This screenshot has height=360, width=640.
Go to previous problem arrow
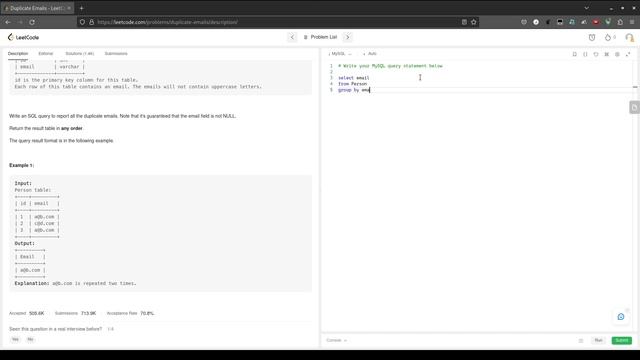click(292, 37)
